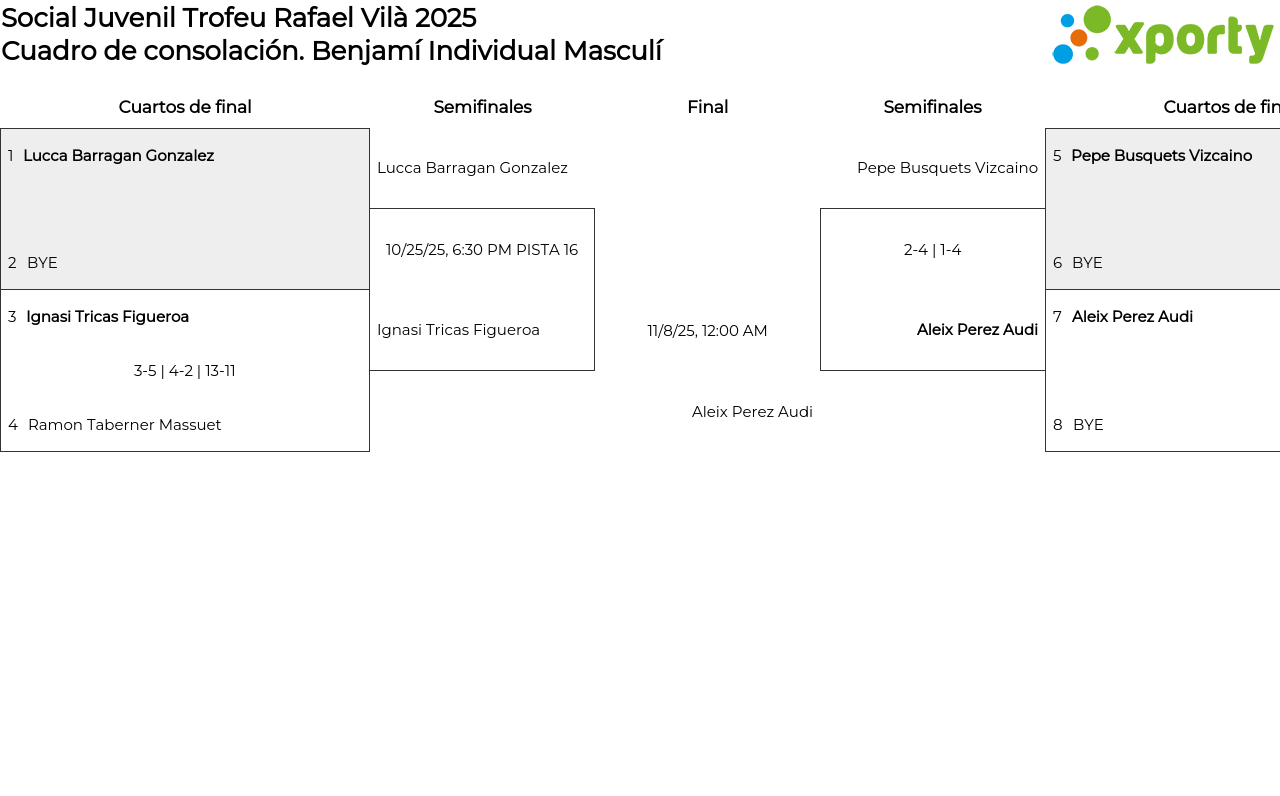Click Aleix Perez Audi in quarterfinal slot 7
This screenshot has height=796, width=1280.
click(x=1132, y=317)
